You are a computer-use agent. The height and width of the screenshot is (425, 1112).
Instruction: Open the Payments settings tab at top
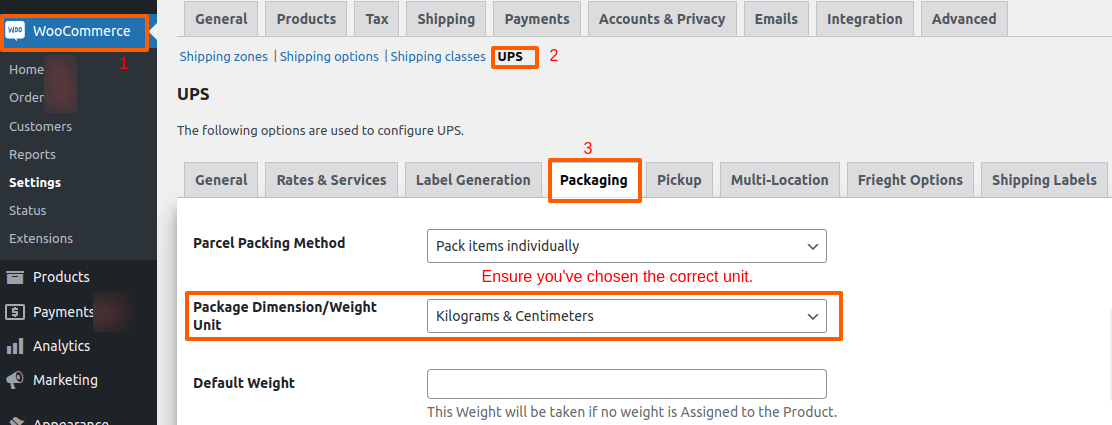(537, 19)
